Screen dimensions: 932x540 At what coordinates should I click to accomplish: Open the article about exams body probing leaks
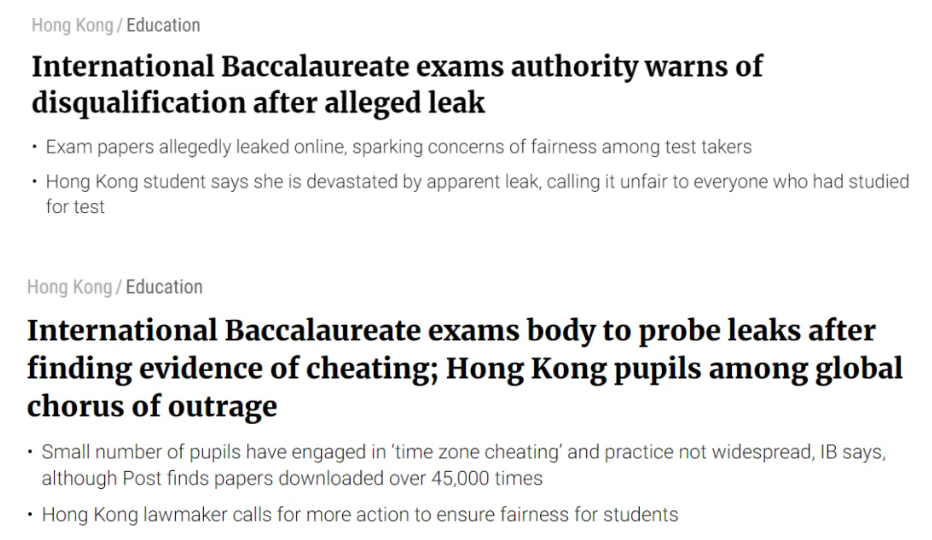coord(465,368)
